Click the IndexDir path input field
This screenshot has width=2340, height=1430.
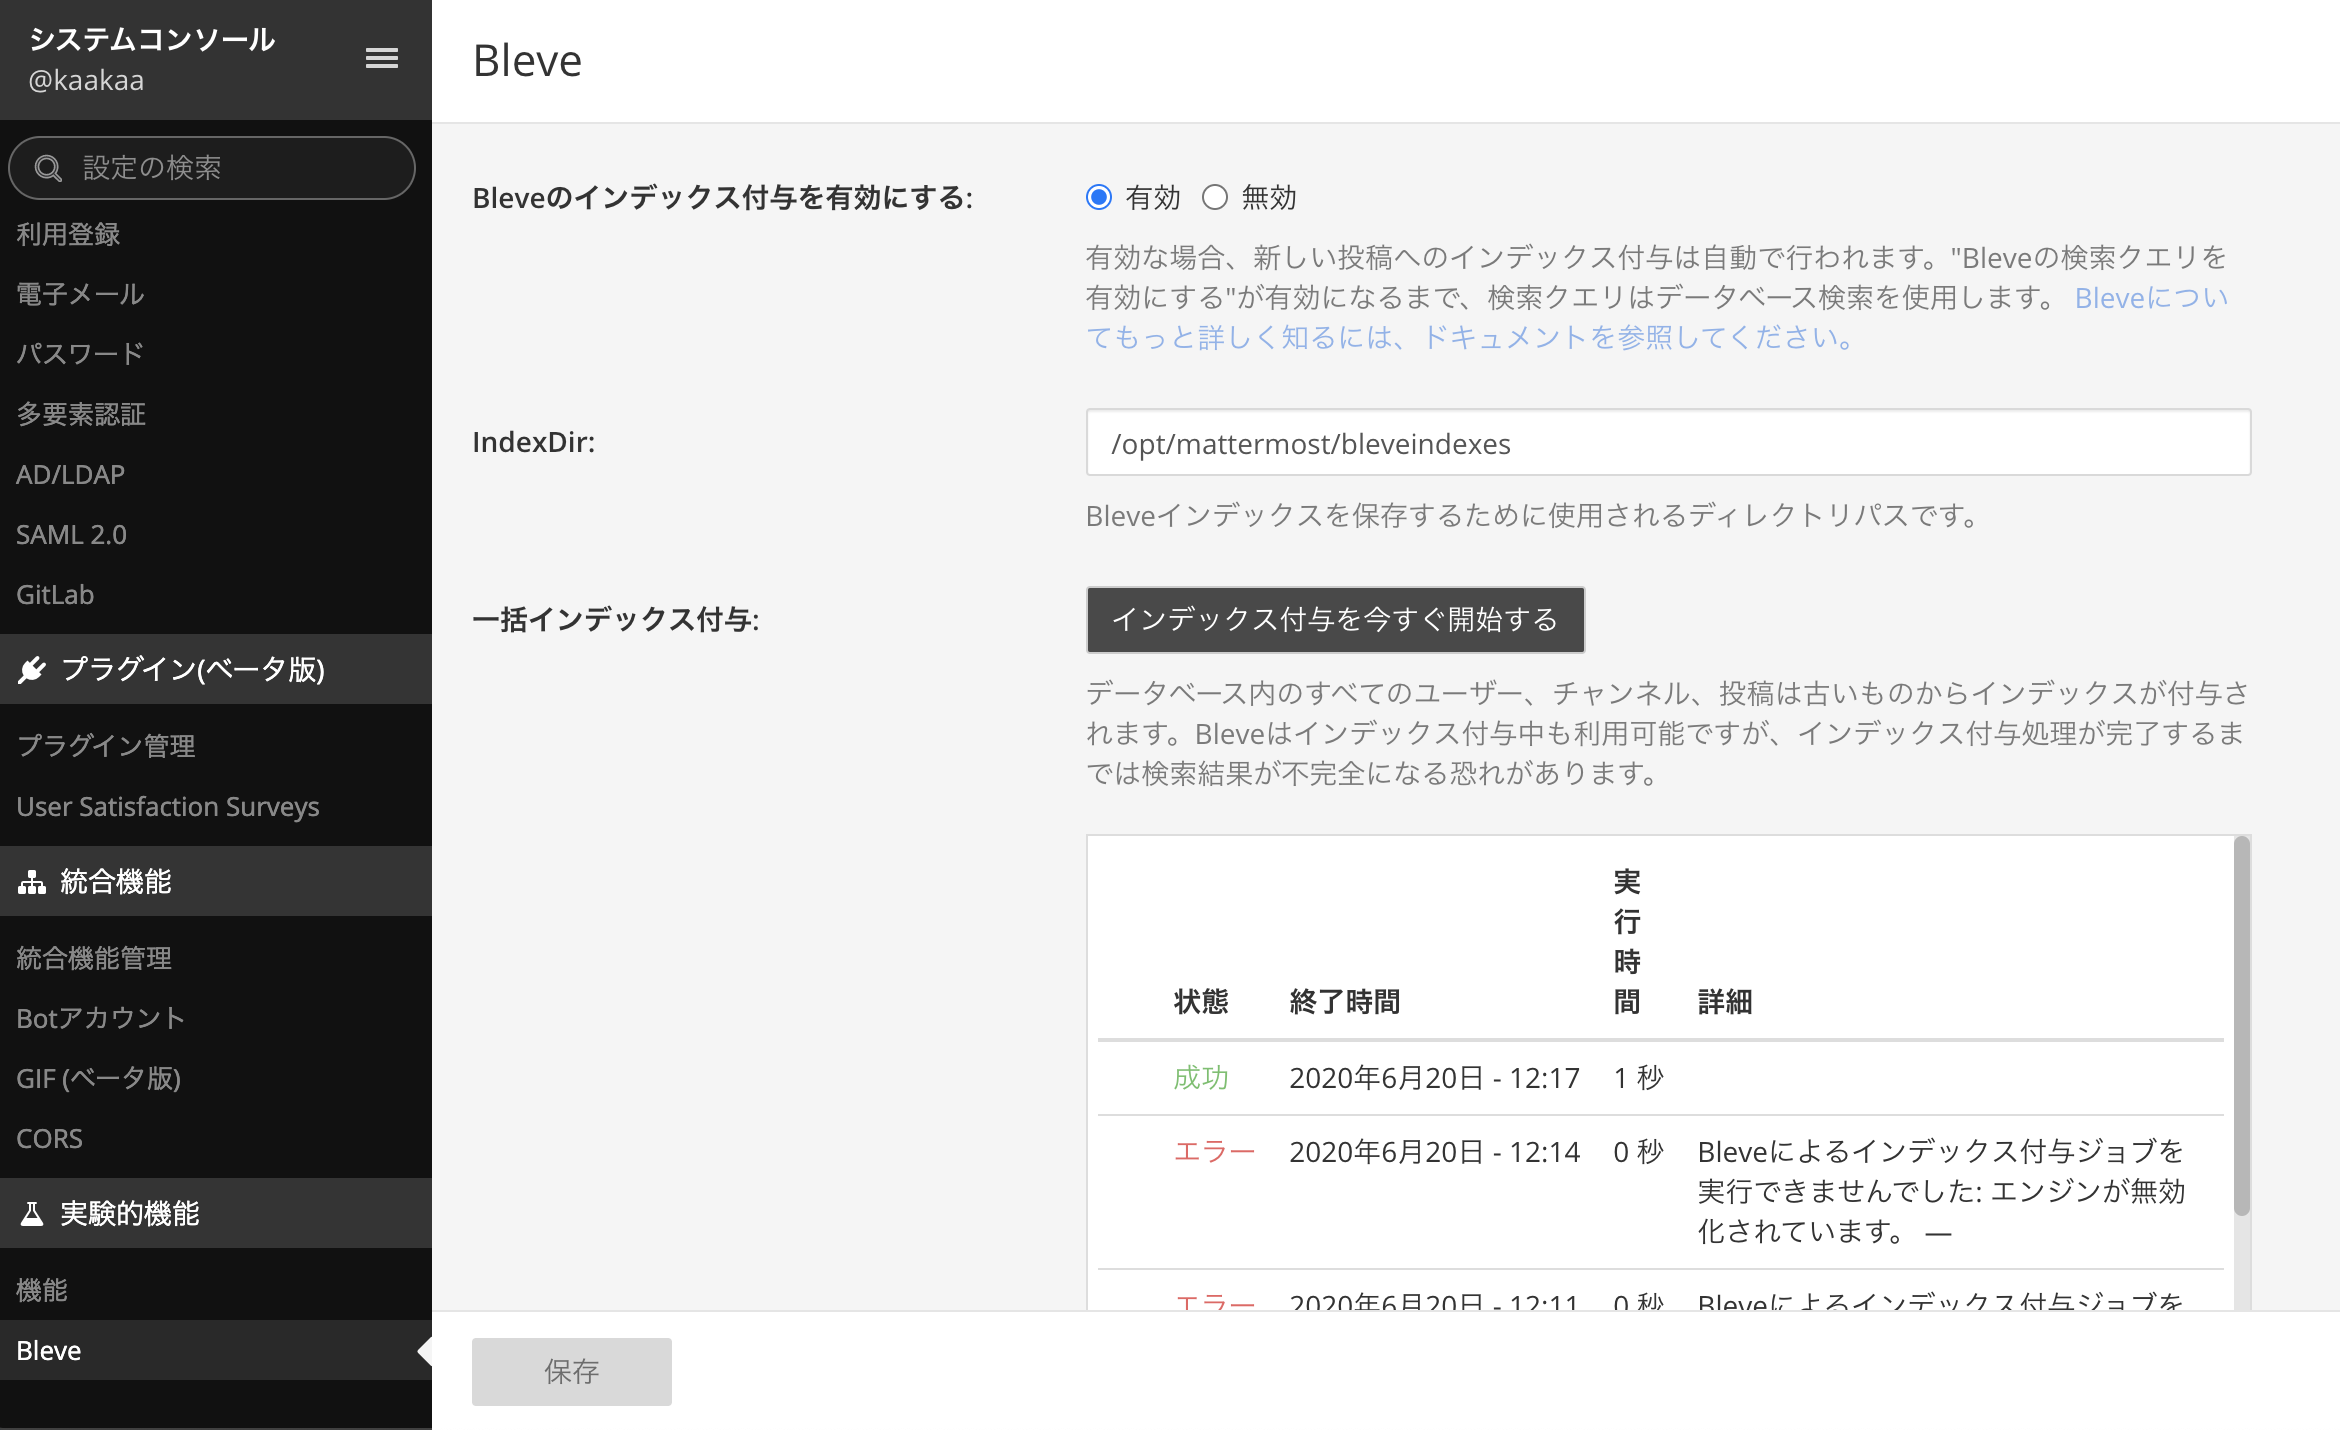click(1668, 443)
